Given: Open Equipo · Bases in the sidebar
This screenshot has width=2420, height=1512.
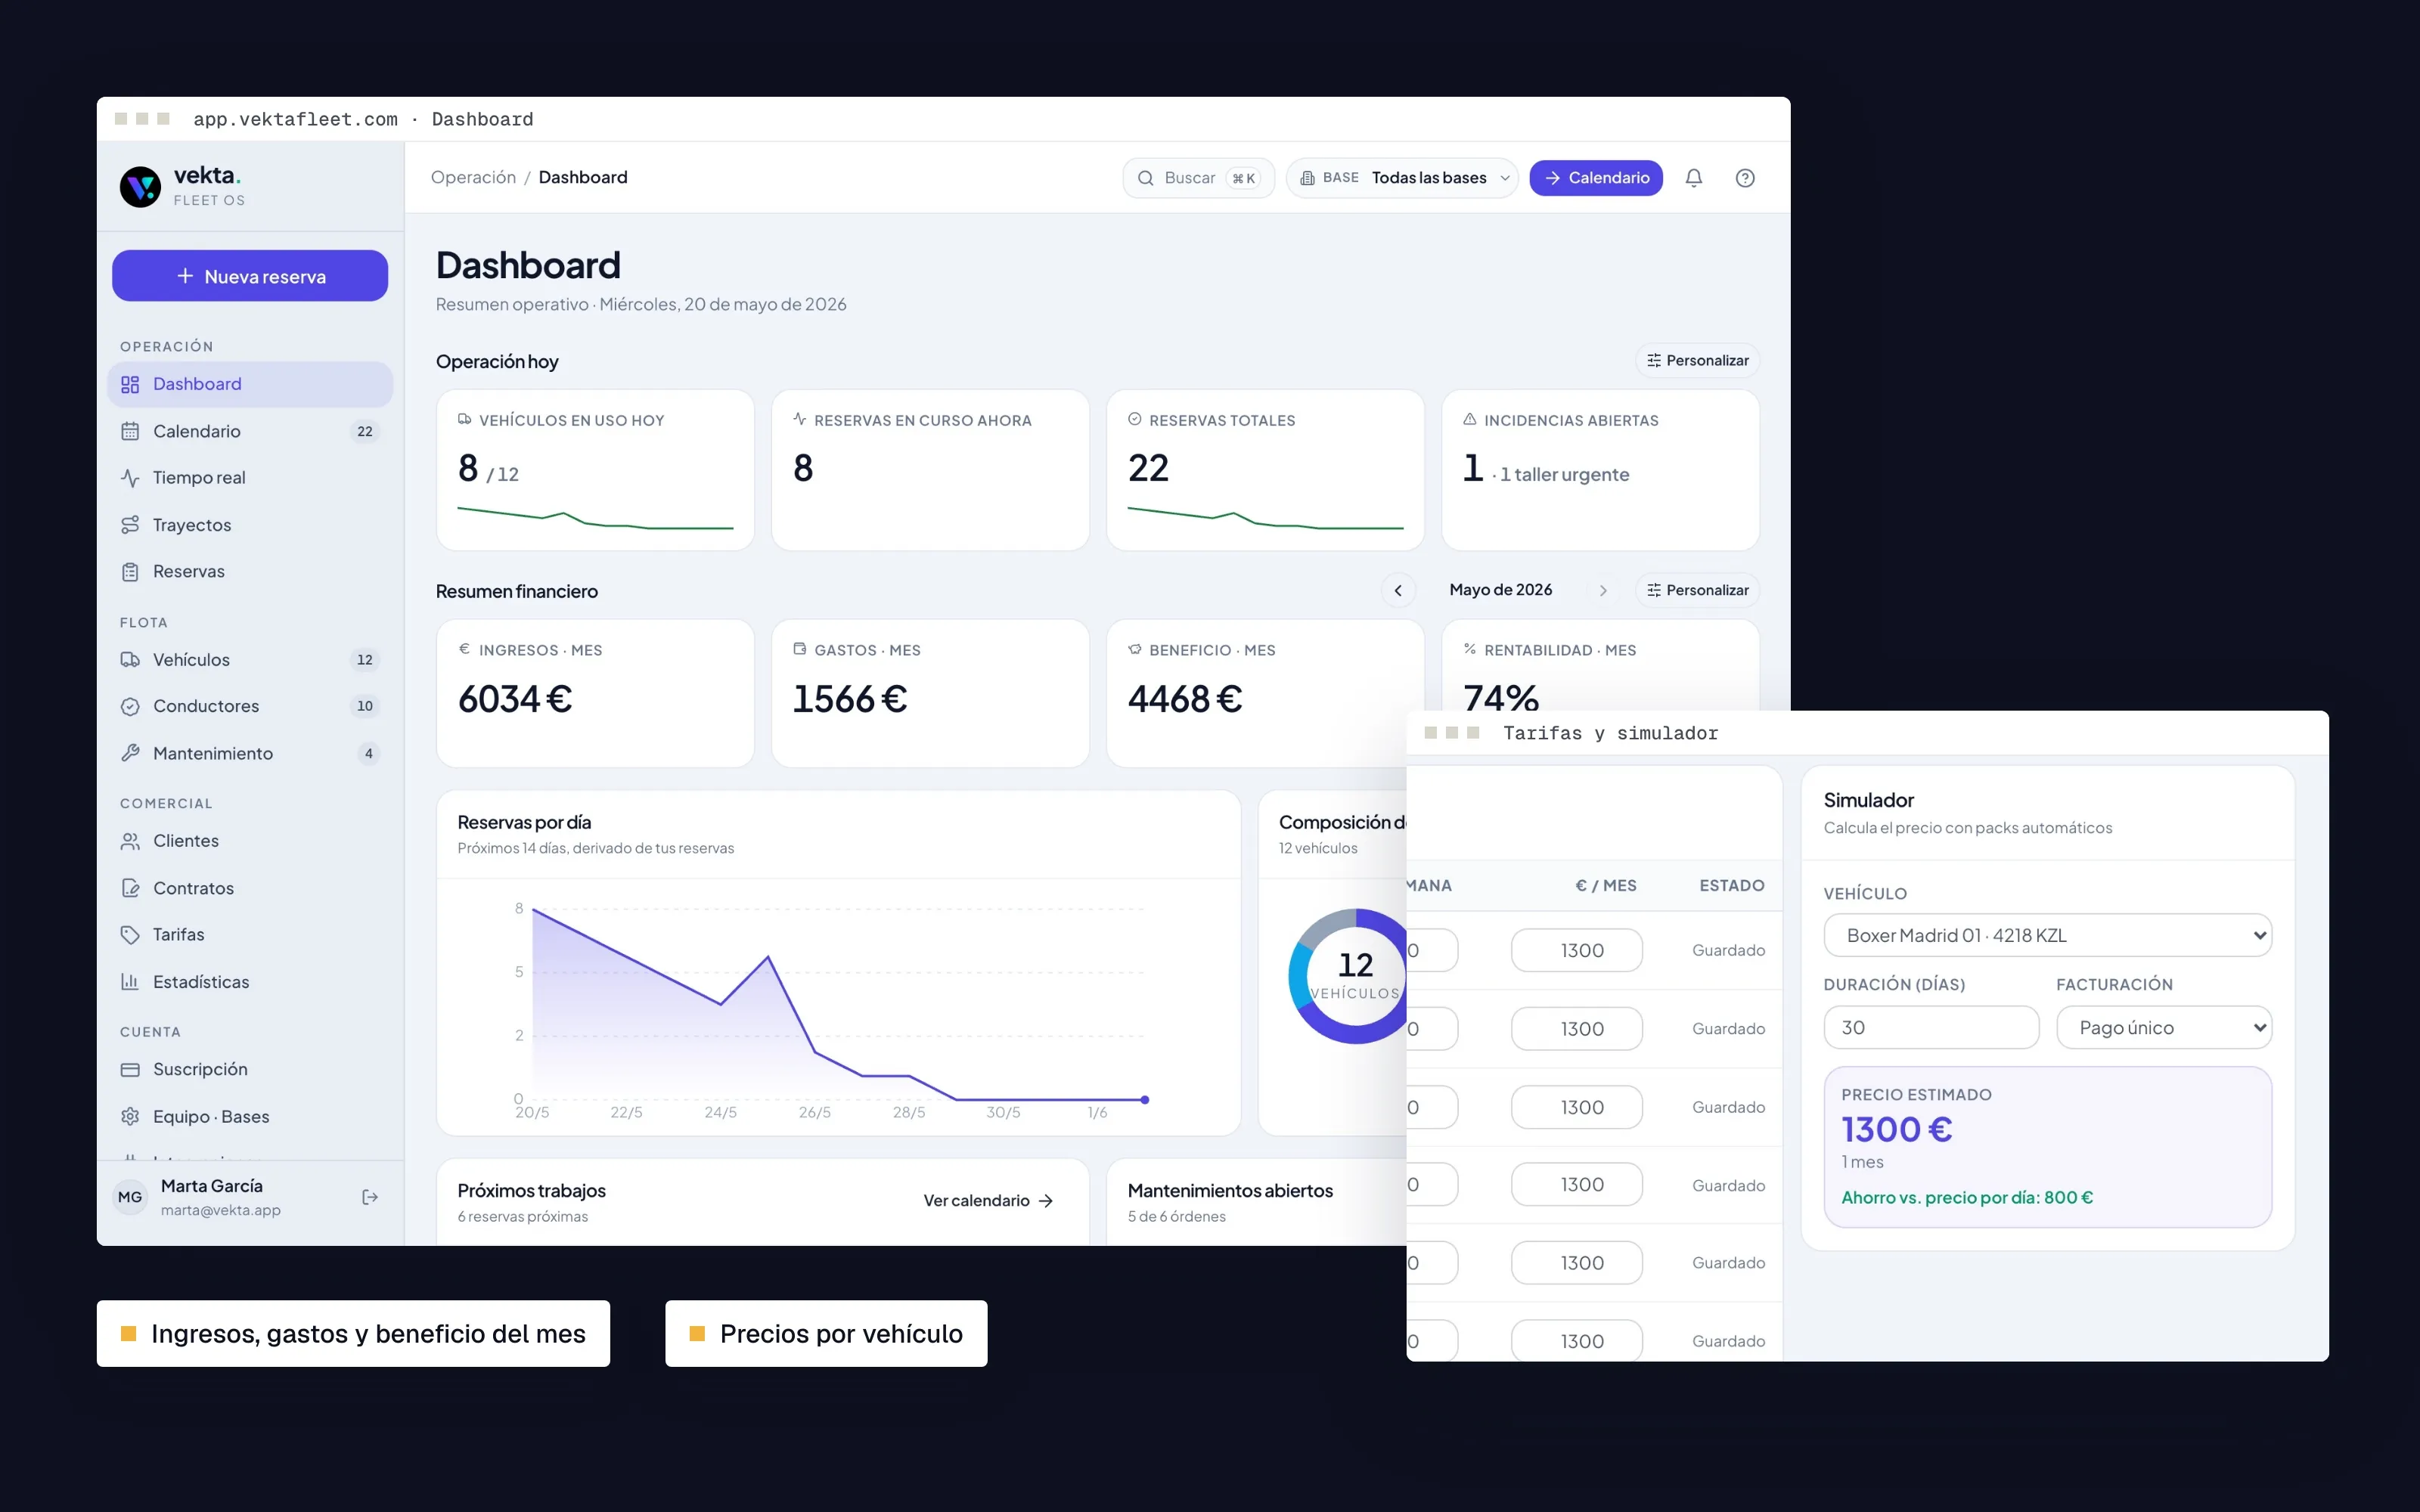Looking at the screenshot, I should tap(250, 1116).
